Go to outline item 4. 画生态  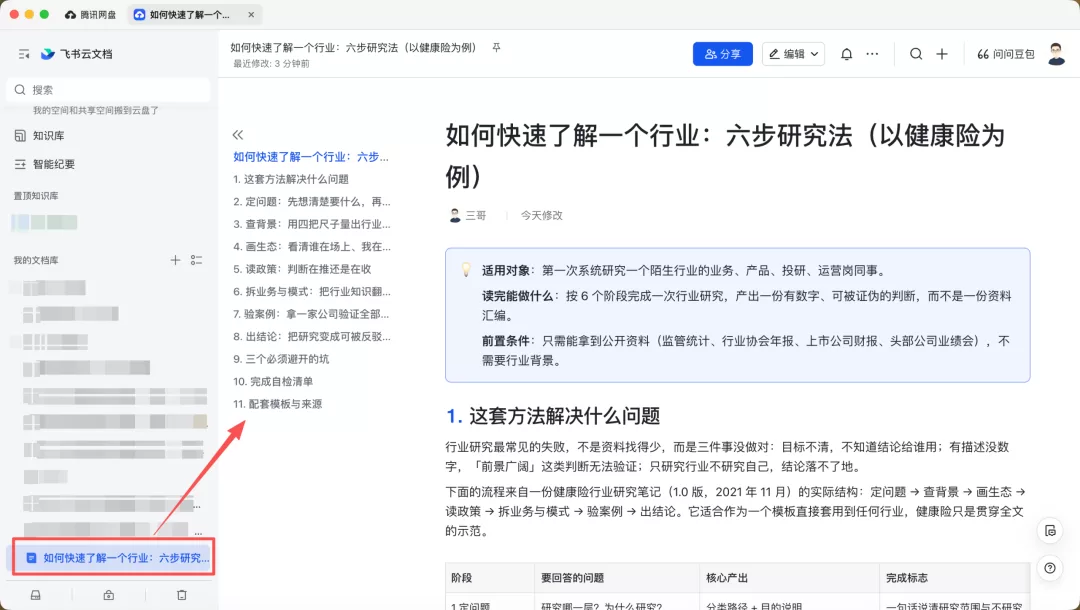(x=311, y=246)
